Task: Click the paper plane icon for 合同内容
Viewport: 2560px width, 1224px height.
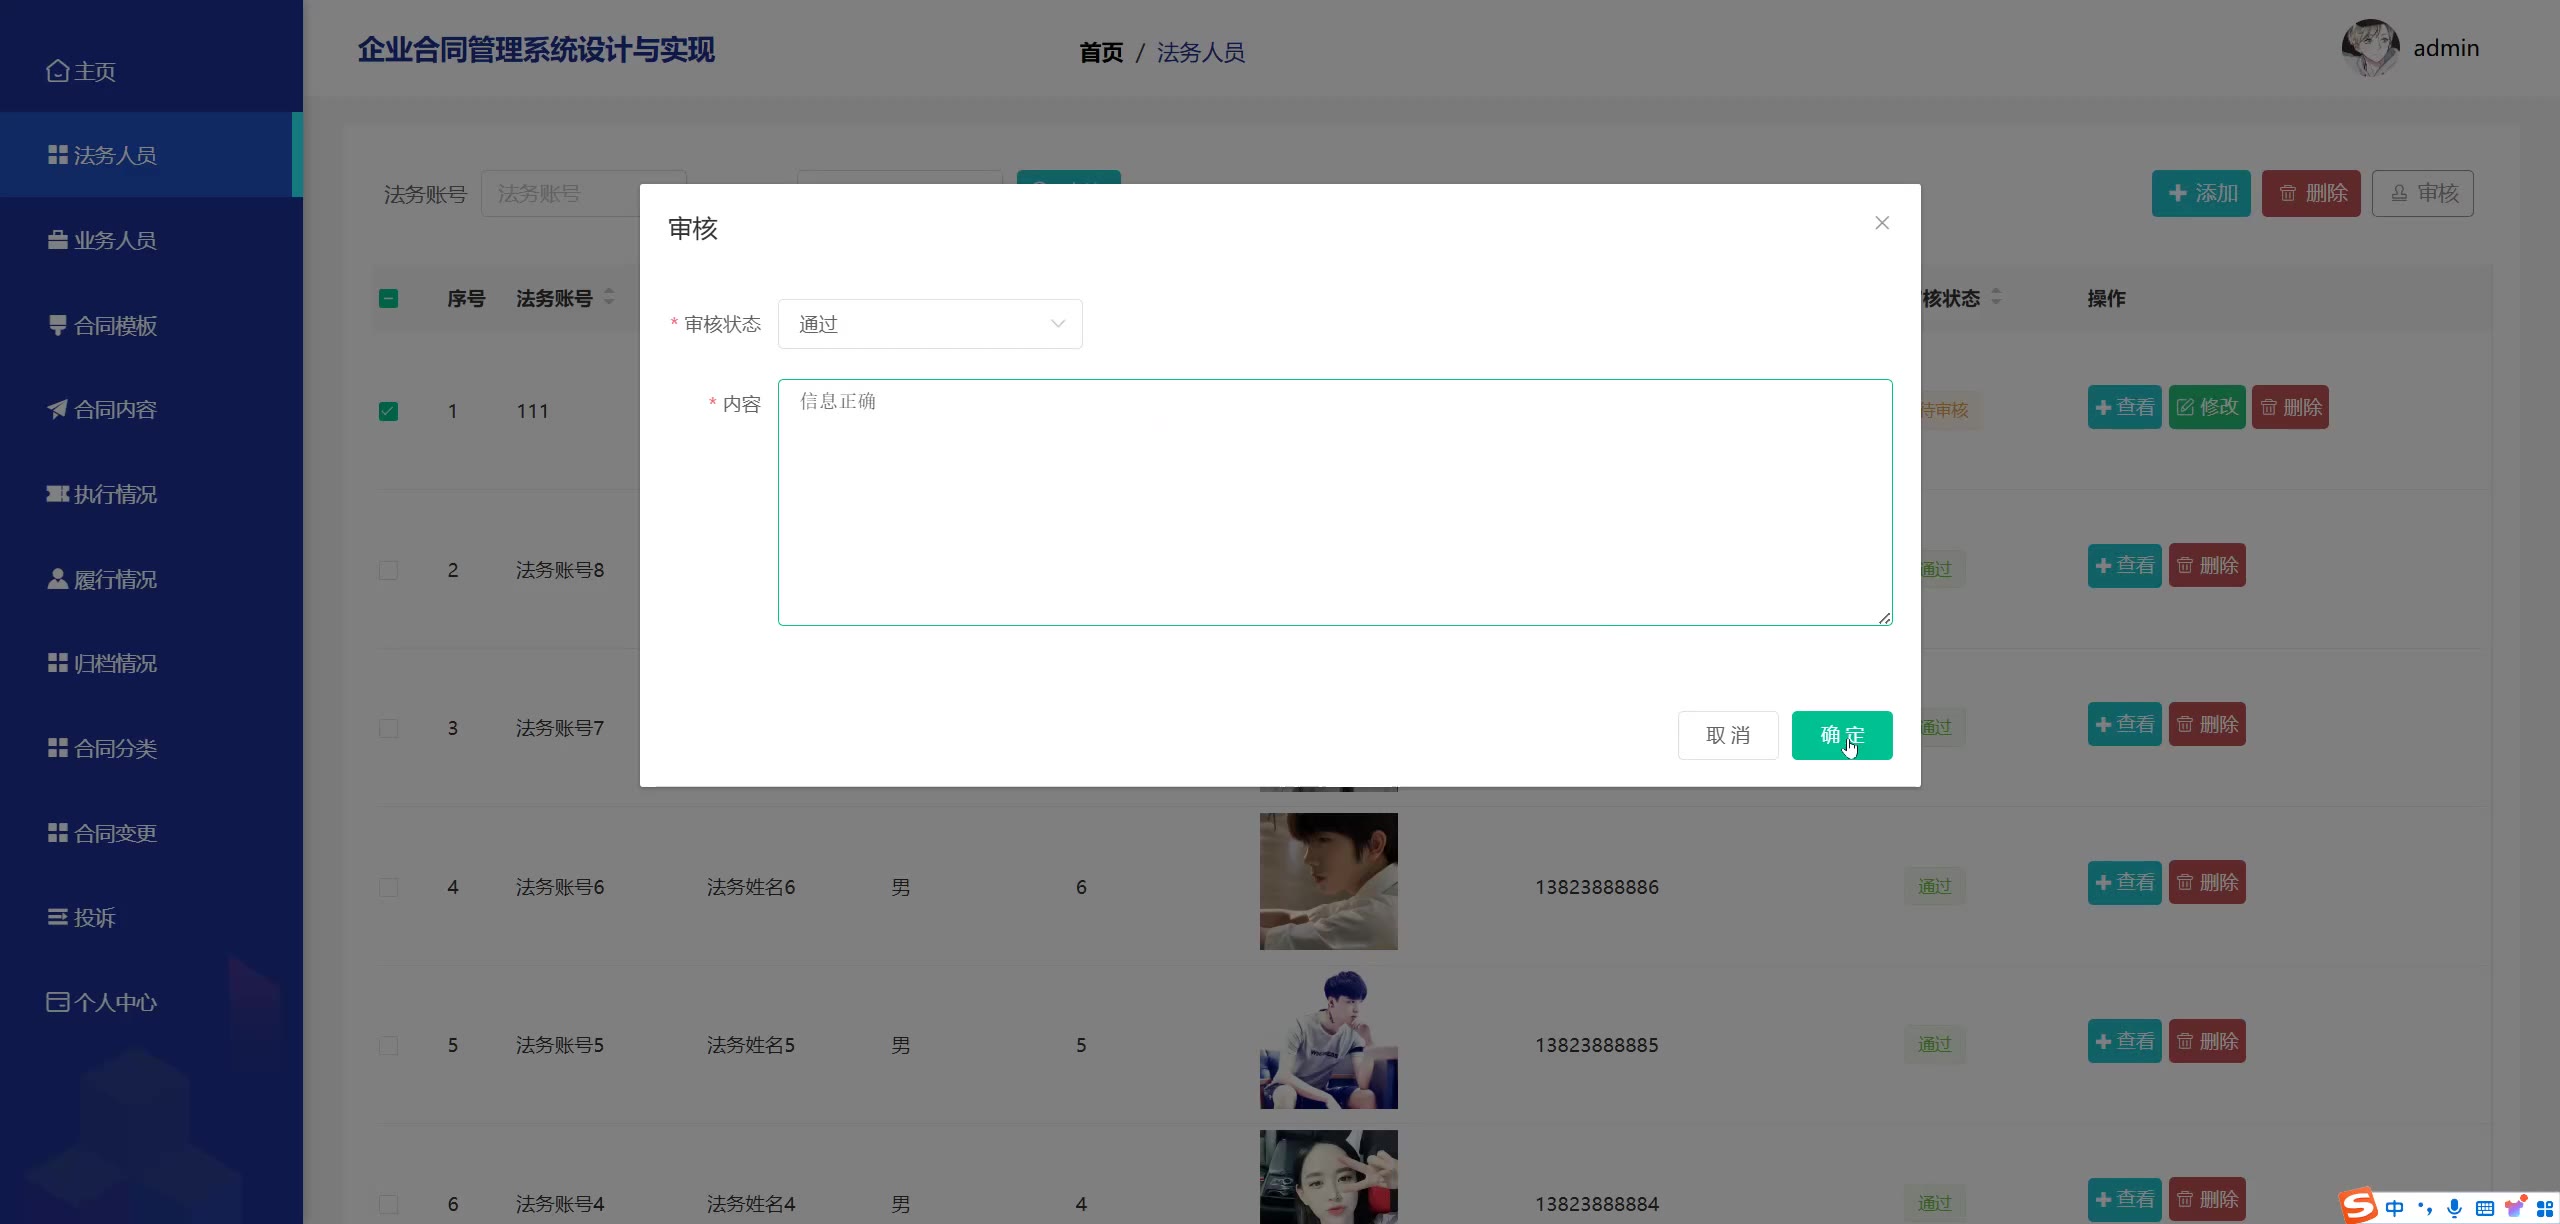Action: tap(57, 409)
